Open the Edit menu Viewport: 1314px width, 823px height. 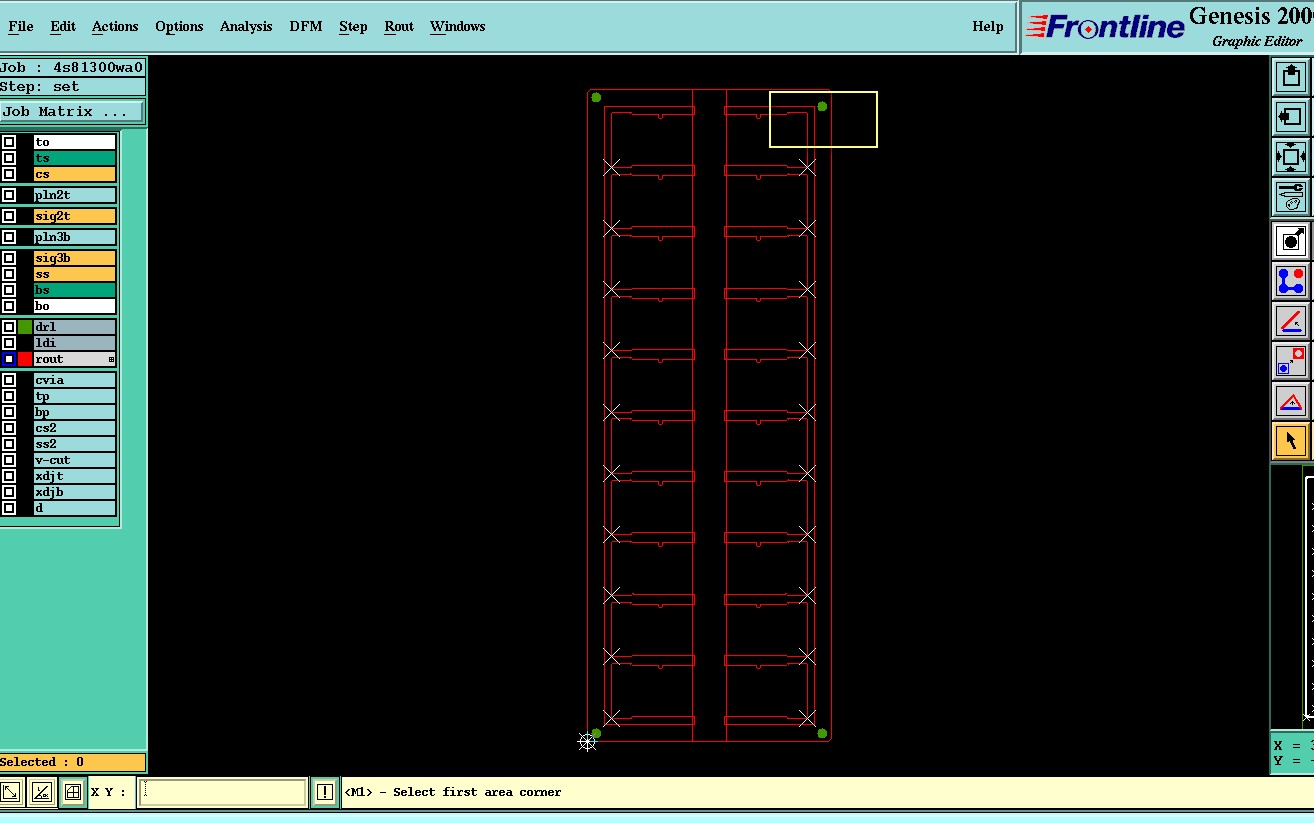[x=63, y=26]
